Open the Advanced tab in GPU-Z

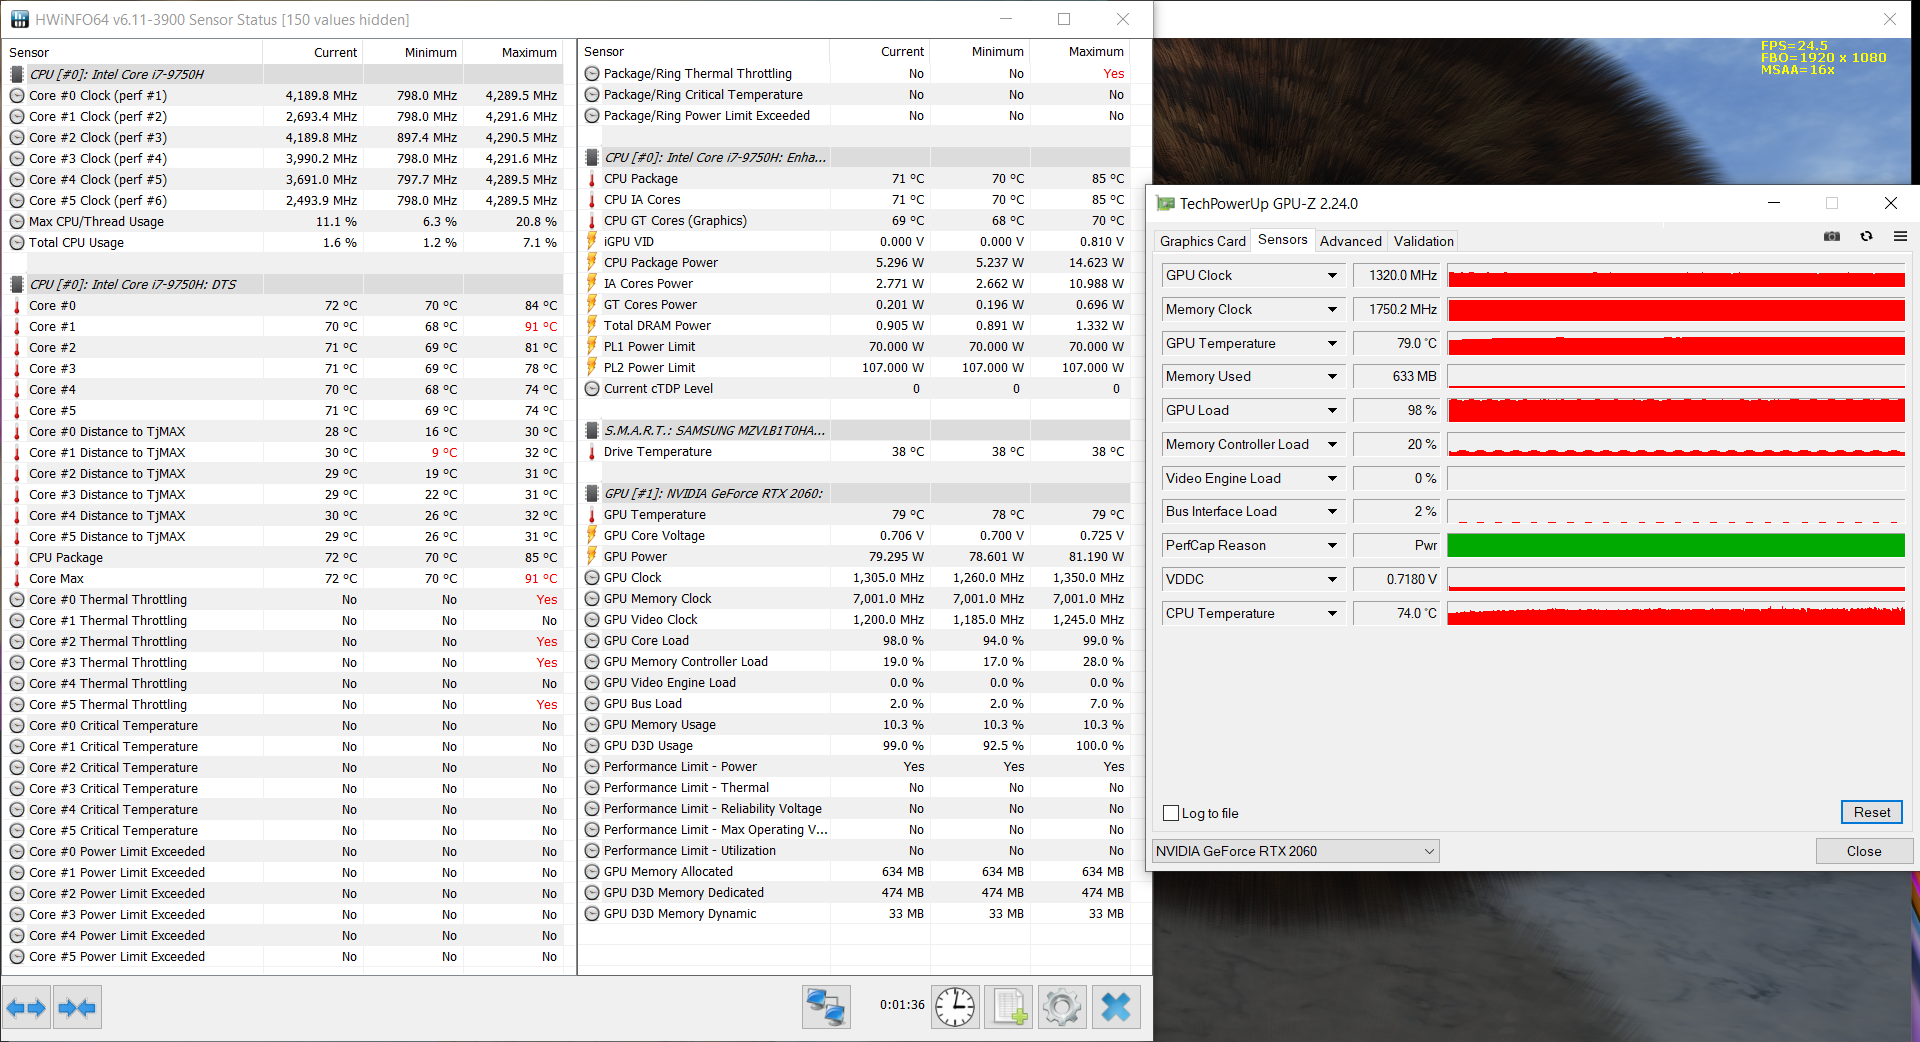tap(1351, 241)
